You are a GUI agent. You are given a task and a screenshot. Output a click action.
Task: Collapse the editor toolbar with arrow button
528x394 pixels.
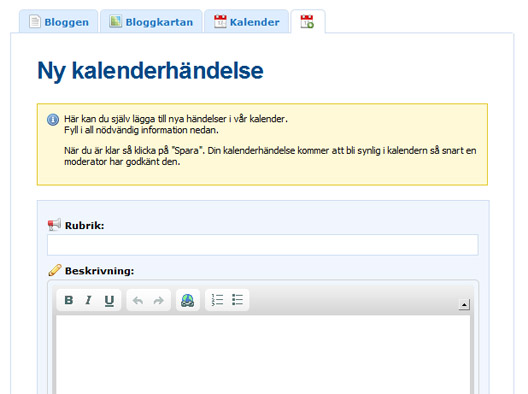point(464,305)
